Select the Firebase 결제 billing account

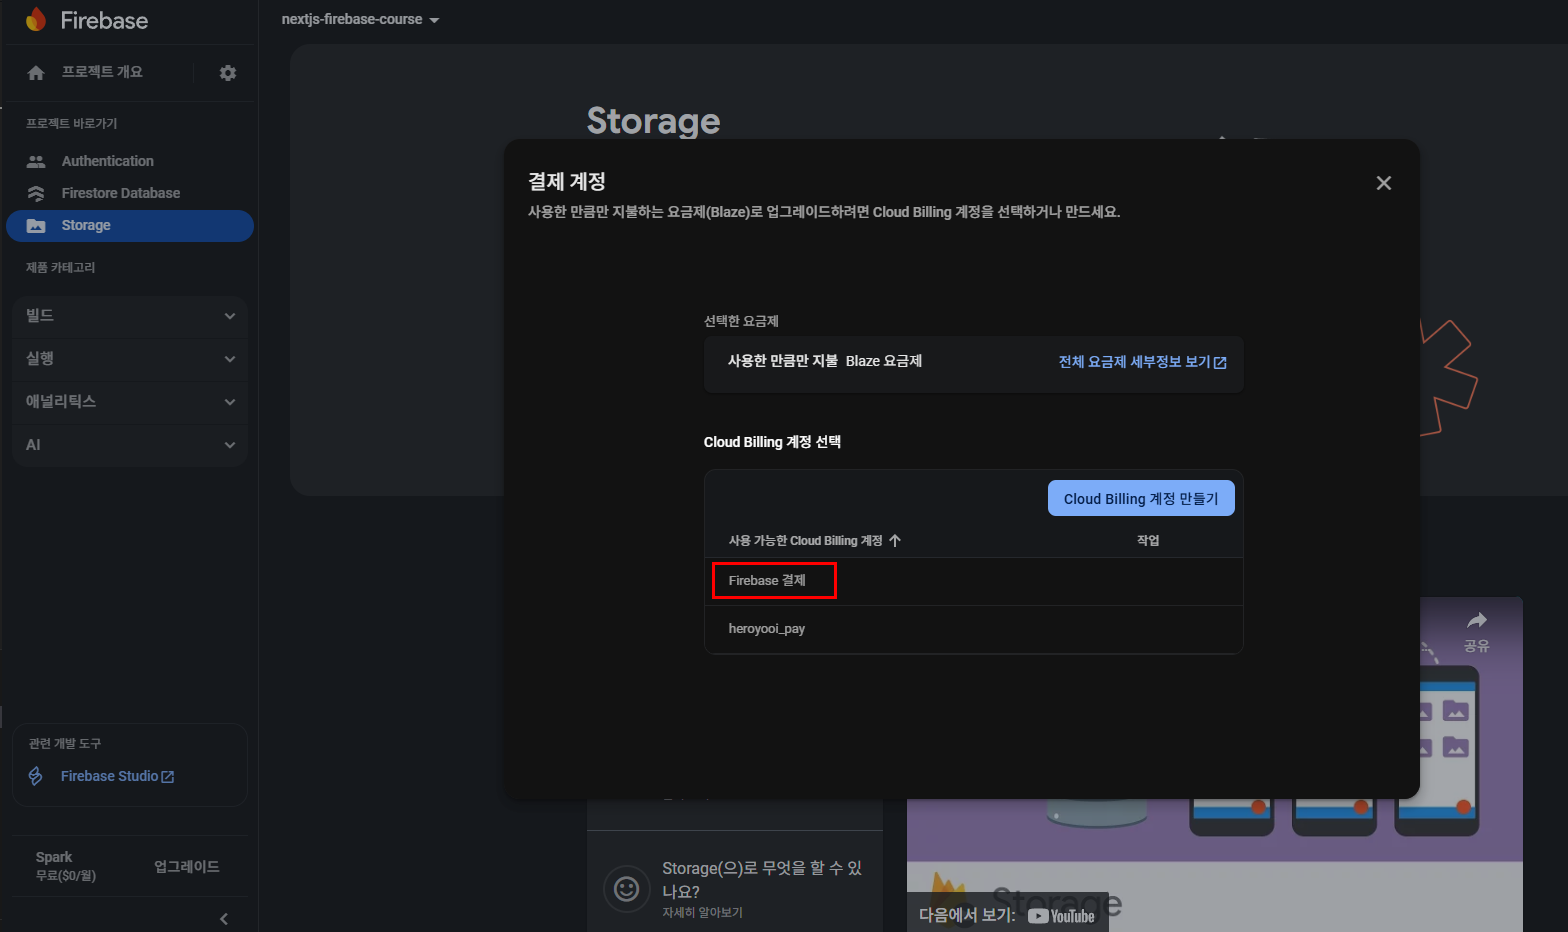[973, 581]
